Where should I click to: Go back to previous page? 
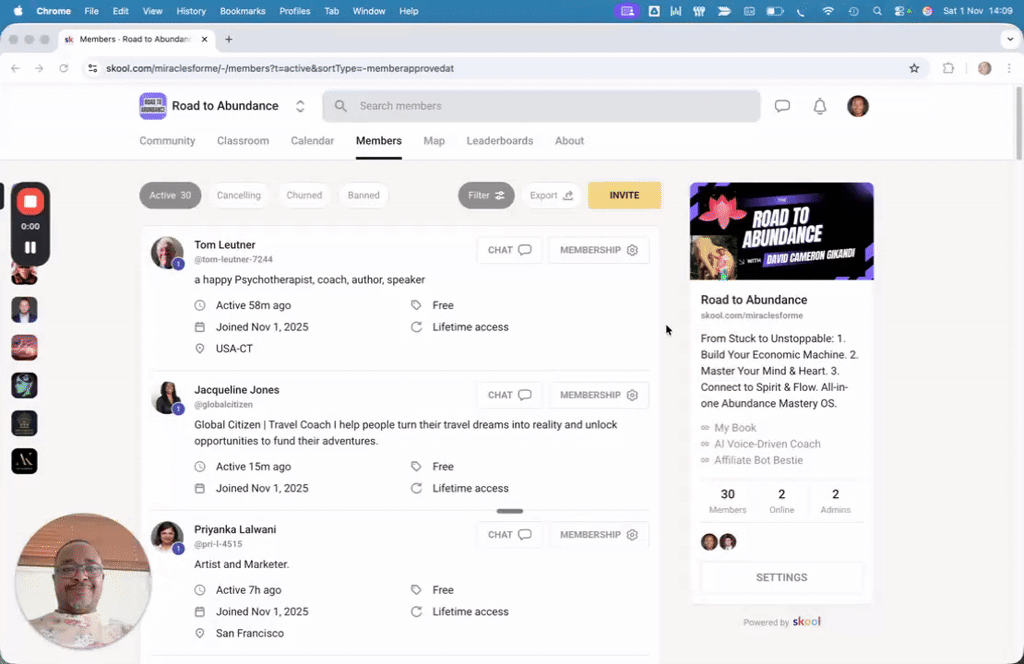click(15, 68)
